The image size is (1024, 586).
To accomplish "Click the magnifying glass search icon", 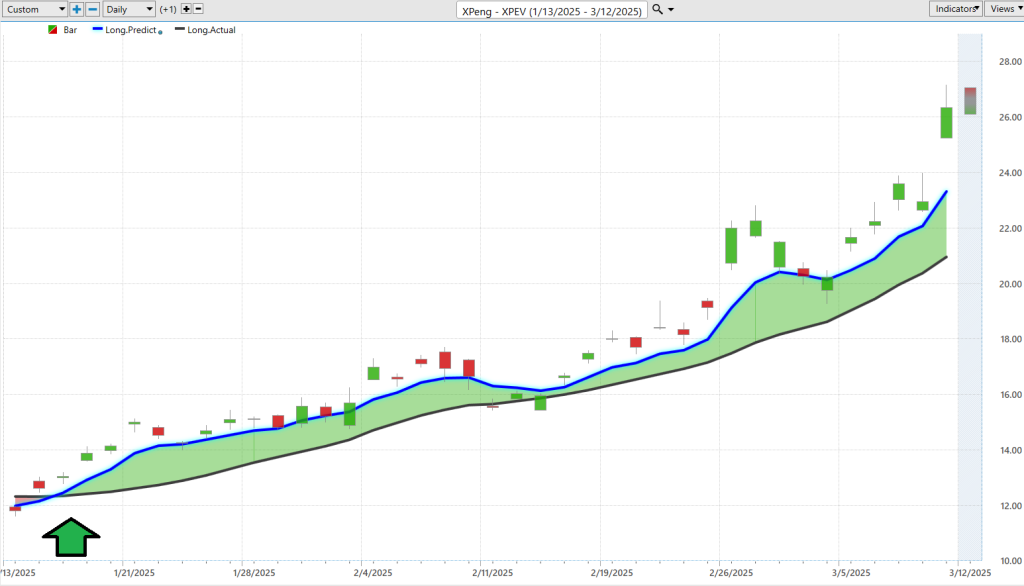I will (656, 9).
